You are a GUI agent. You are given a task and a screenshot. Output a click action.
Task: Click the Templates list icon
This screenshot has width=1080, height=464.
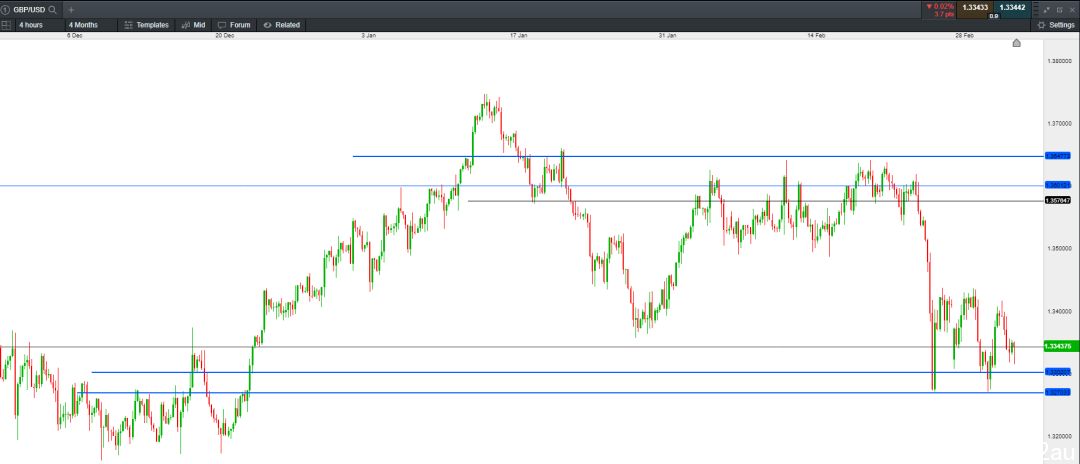pyautogui.click(x=128, y=25)
